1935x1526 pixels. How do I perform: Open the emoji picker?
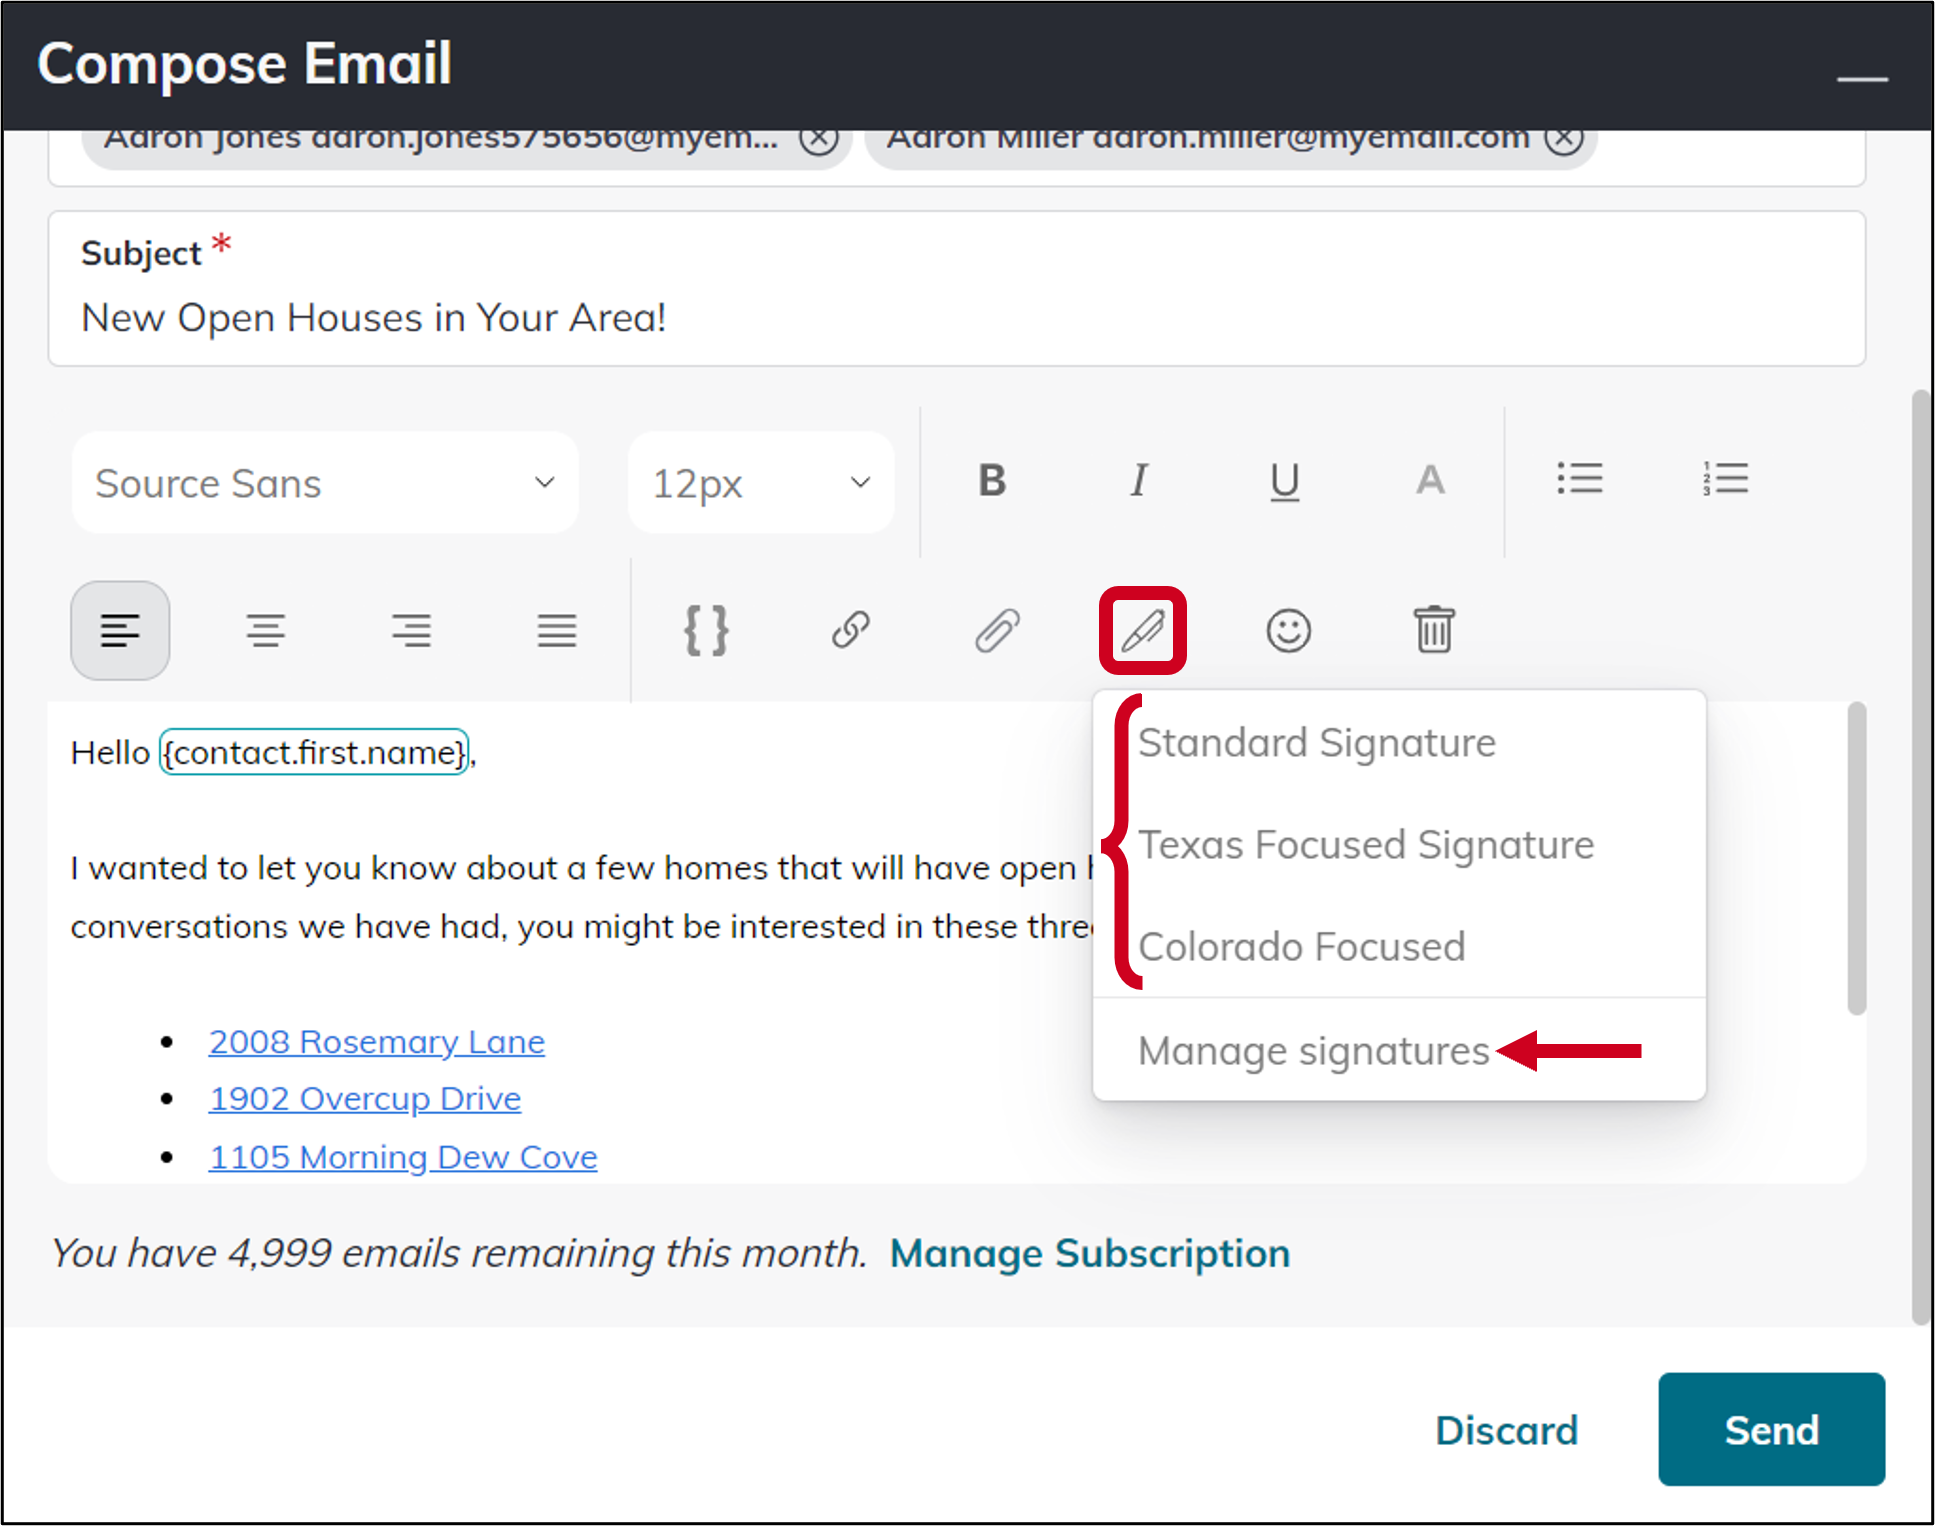coord(1288,630)
